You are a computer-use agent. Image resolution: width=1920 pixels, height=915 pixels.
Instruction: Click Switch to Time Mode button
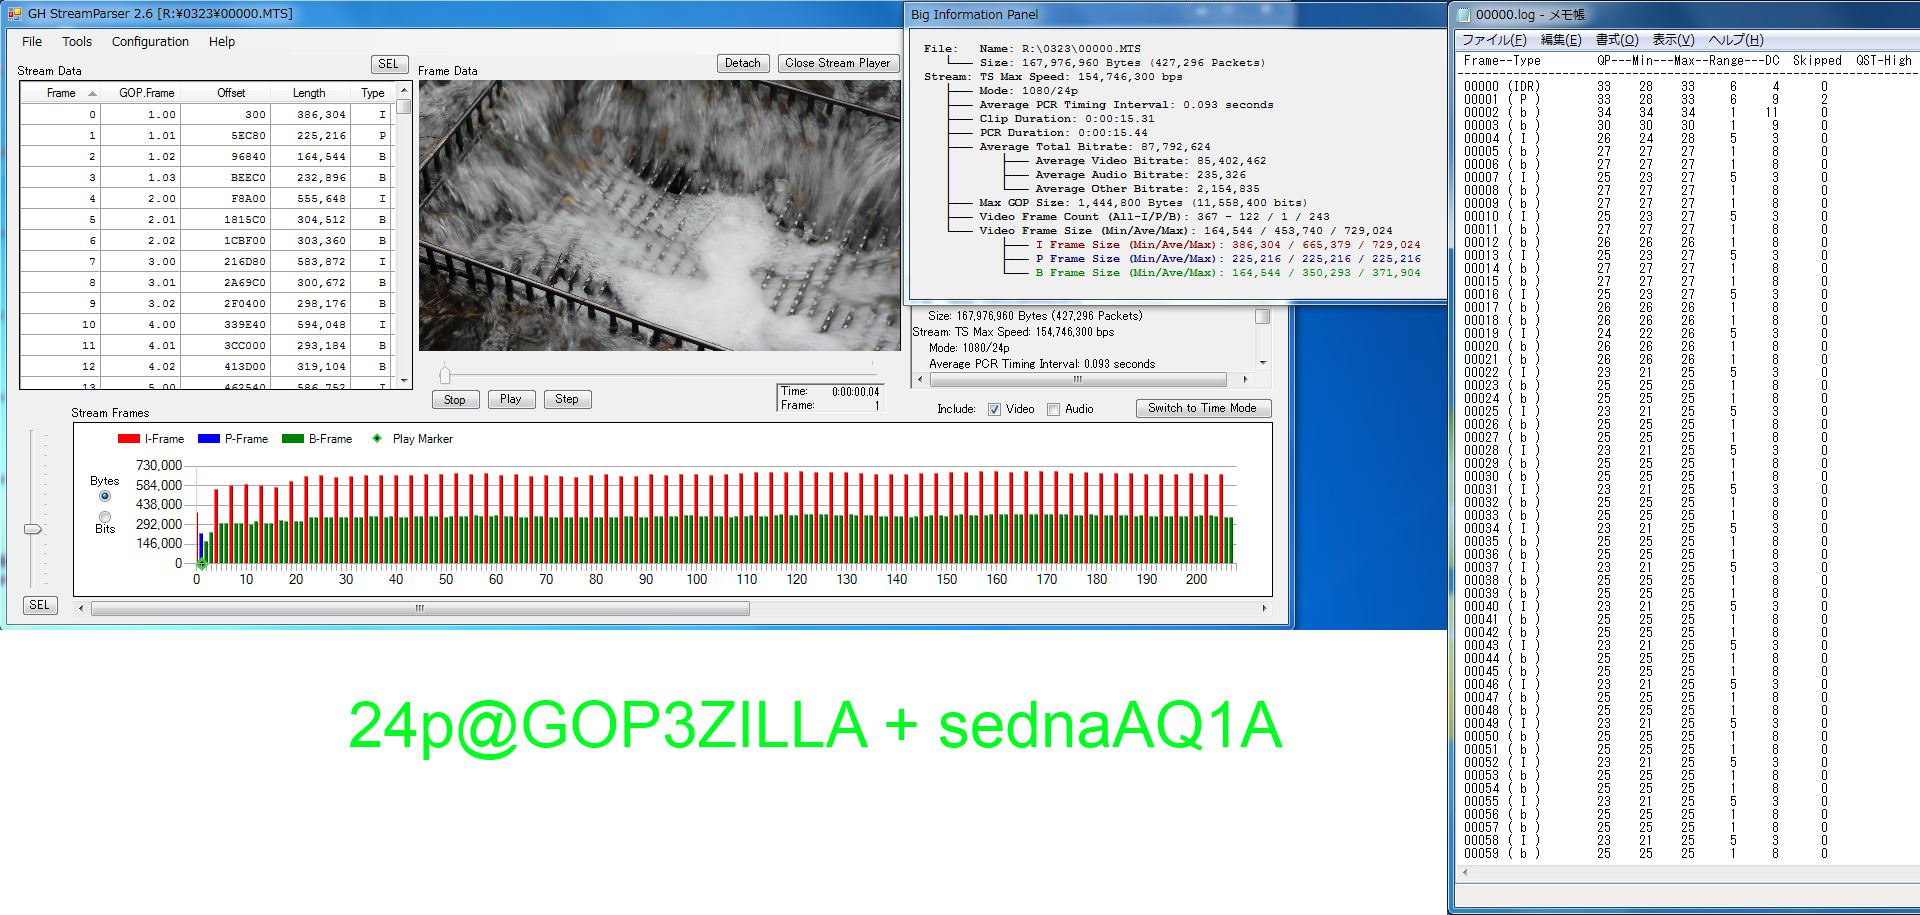[x=1202, y=408]
